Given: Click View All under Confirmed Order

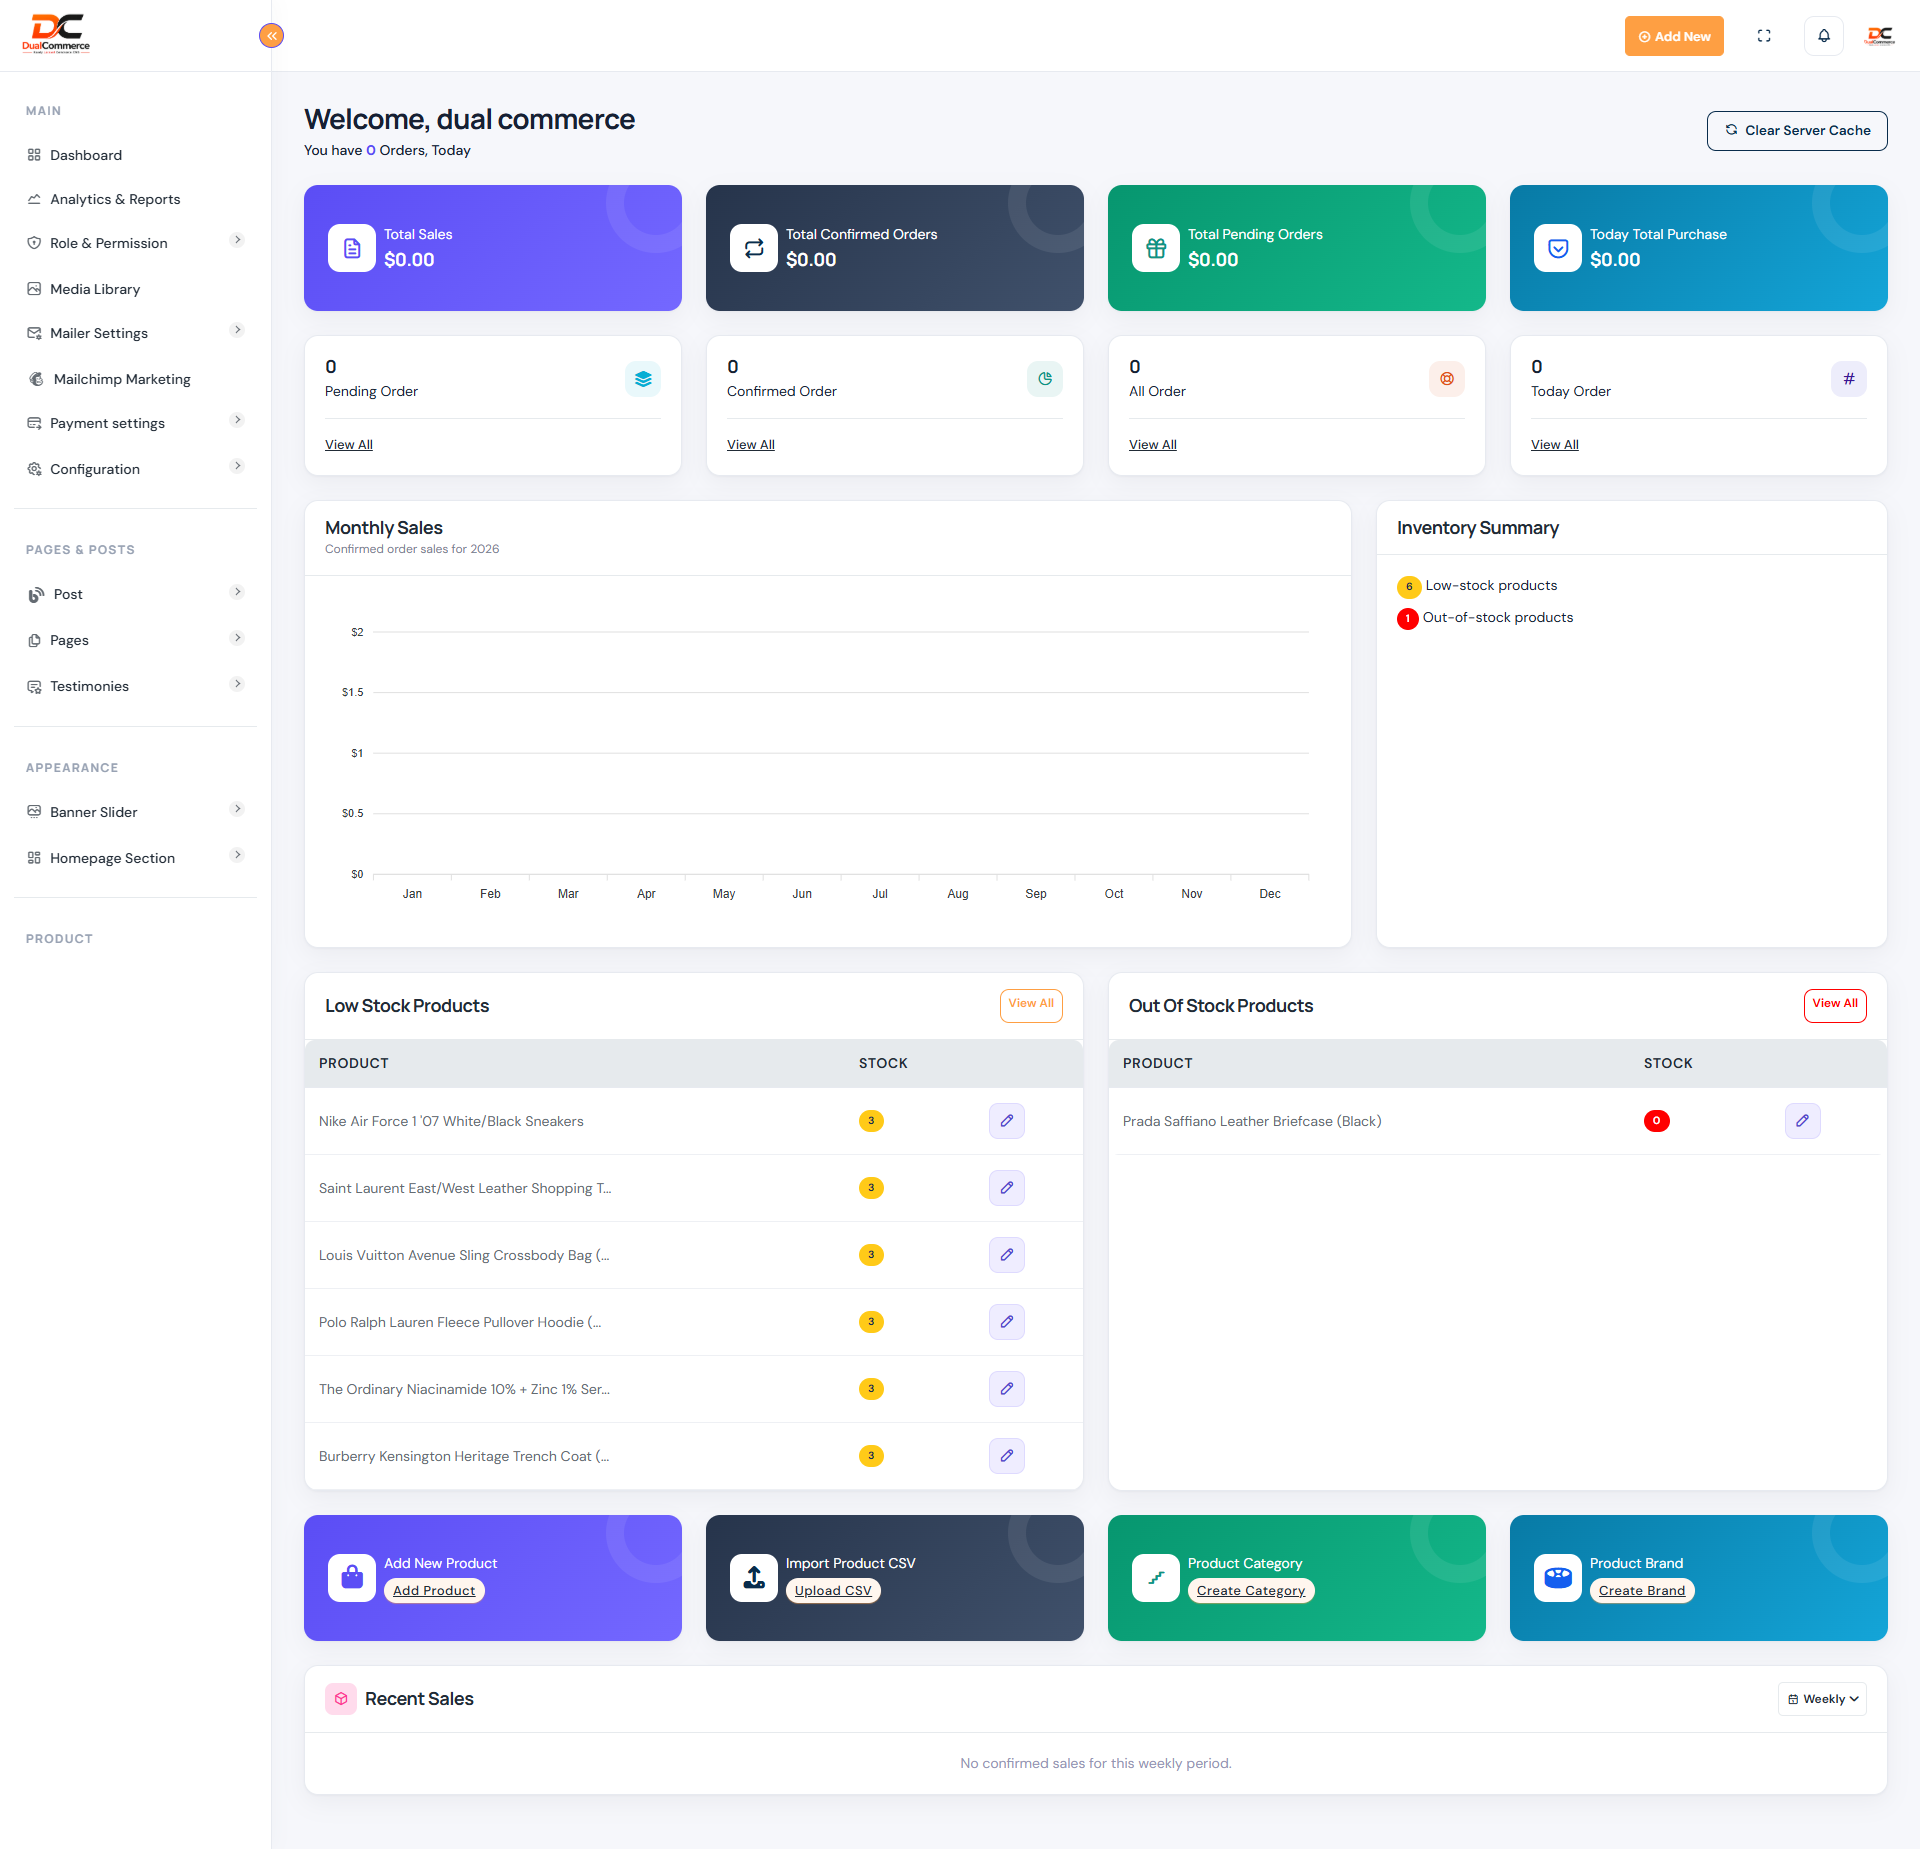Looking at the screenshot, I should point(751,445).
